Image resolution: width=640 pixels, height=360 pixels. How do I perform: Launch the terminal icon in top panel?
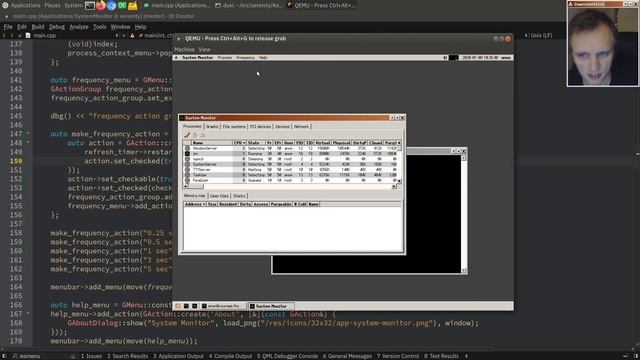point(90,5)
